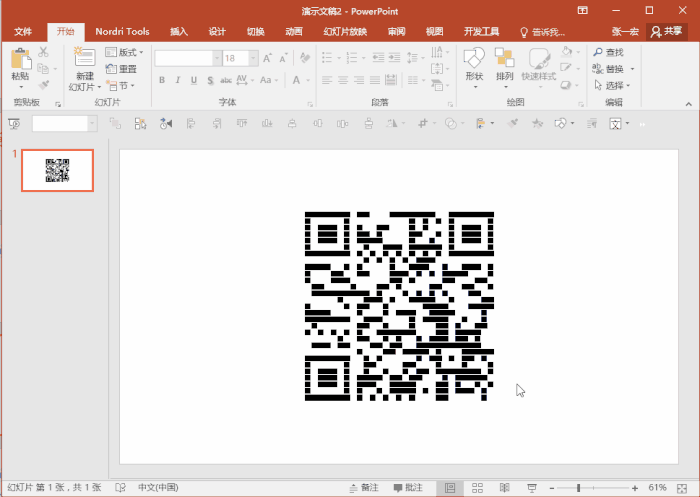Start Slide Show from status bar icon

(x=532, y=488)
